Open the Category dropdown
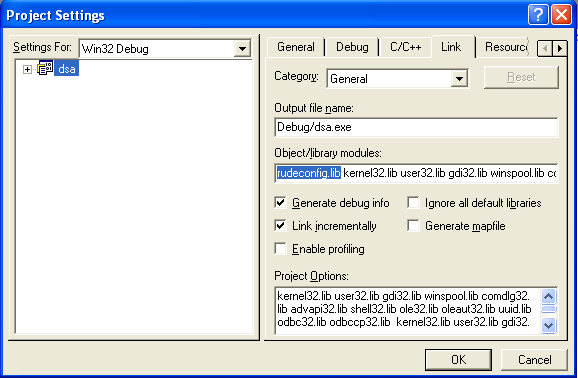The height and width of the screenshot is (378, 578). click(x=459, y=79)
